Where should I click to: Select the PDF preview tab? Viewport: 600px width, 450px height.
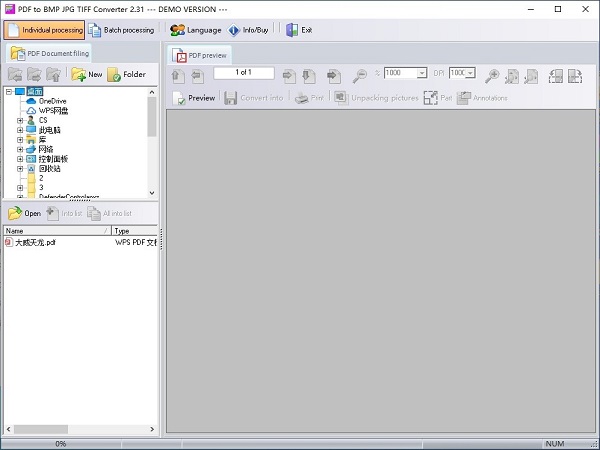[199, 55]
